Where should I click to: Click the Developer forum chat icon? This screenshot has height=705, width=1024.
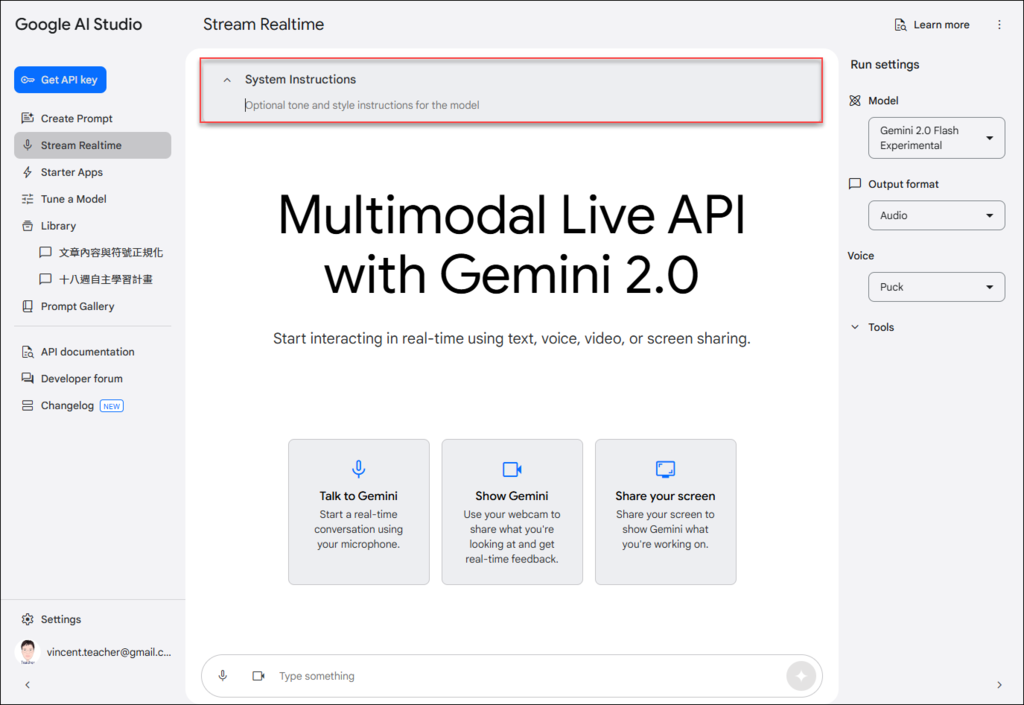(27, 379)
